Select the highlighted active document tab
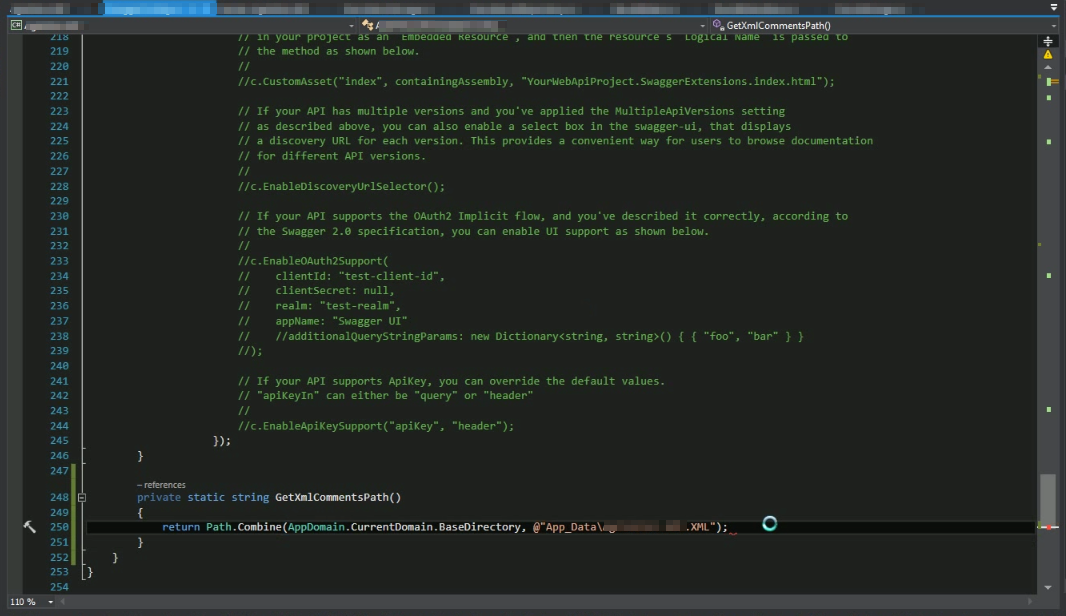This screenshot has height=616, width=1066. point(160,9)
